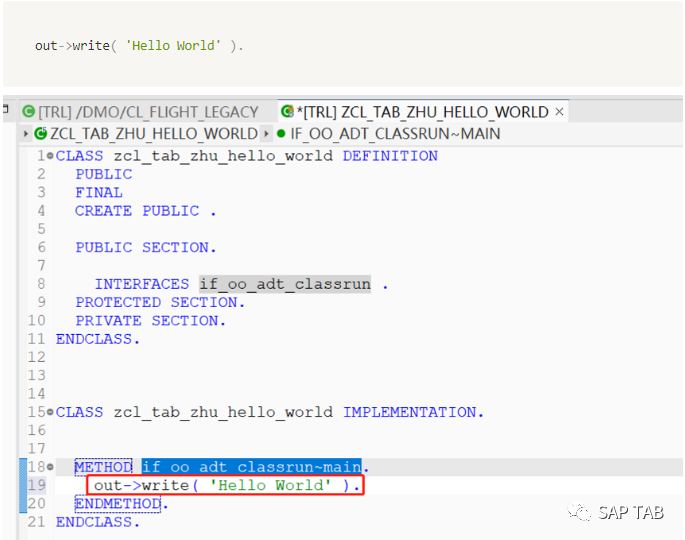Select IF_OO_ADT_CLASSRUN~MAIN in the breadcrumb
The image size is (685, 540).
[x=395, y=133]
